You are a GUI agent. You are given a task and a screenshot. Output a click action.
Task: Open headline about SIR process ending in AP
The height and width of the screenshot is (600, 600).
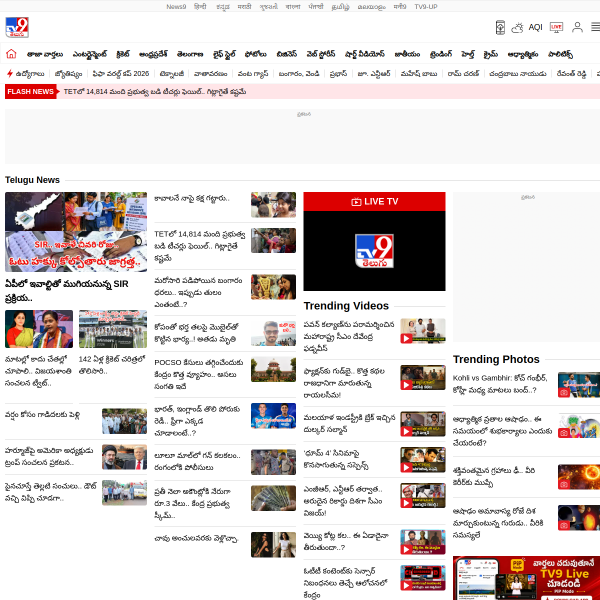click(67, 291)
